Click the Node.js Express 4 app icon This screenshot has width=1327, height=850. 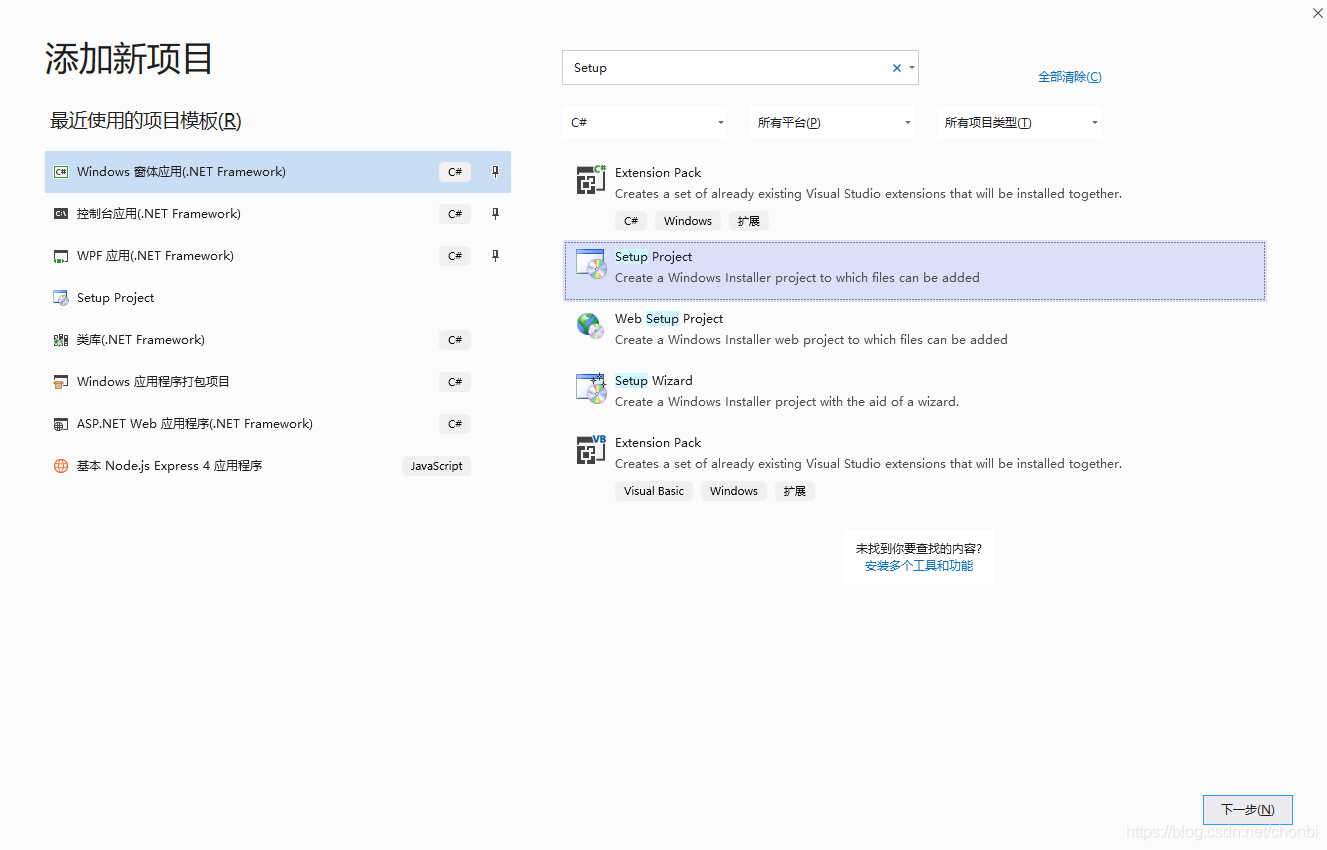coord(61,466)
